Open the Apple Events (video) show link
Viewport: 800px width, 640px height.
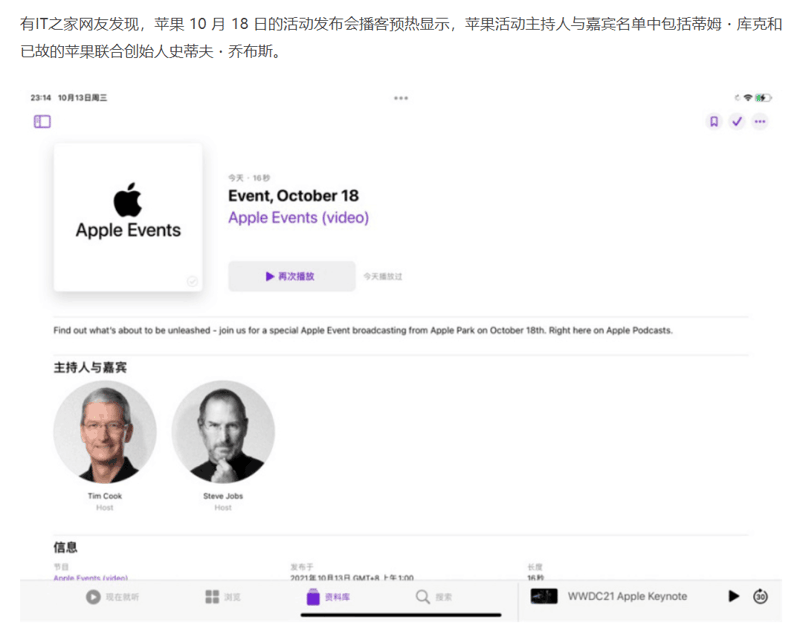[298, 218]
